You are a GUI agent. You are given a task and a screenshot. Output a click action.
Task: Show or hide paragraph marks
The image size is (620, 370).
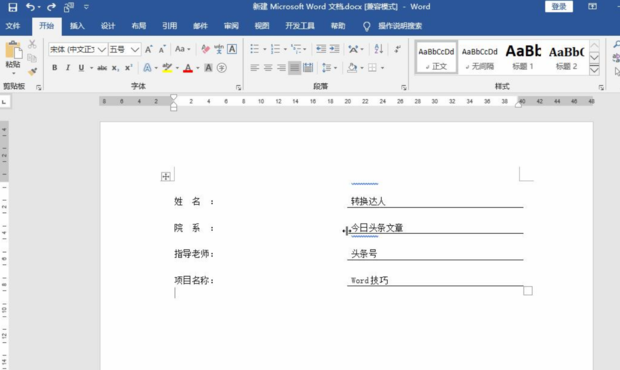(x=398, y=49)
